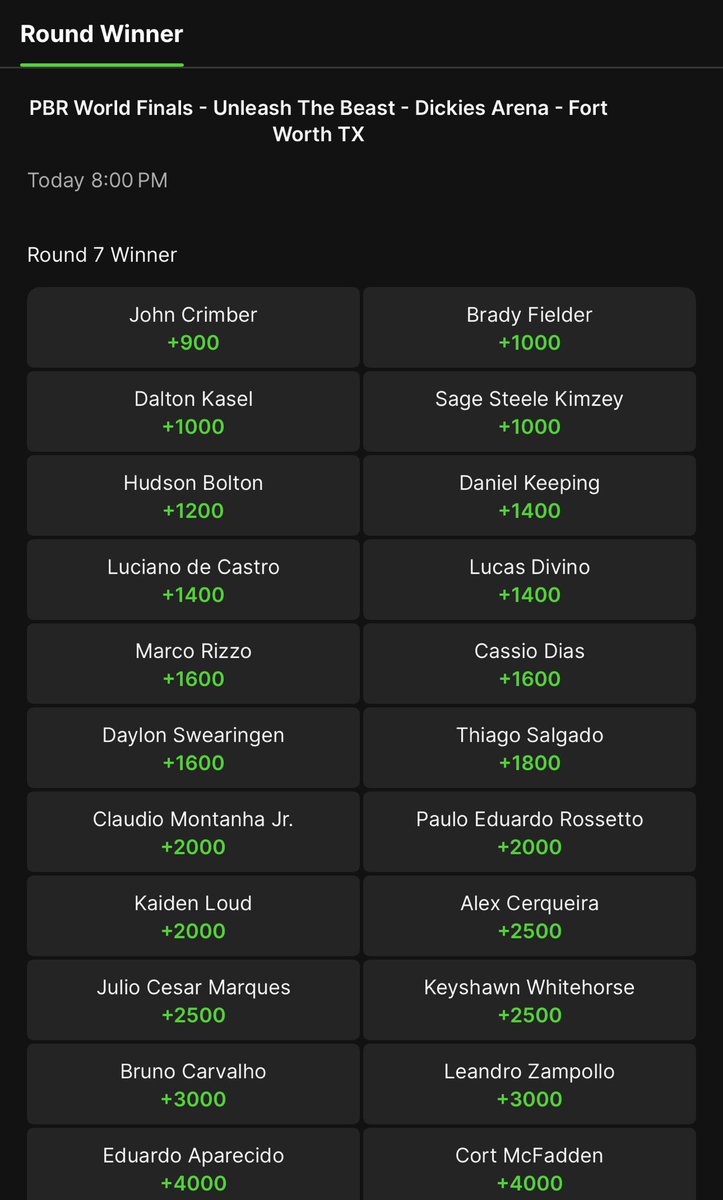Image resolution: width=723 pixels, height=1200 pixels.
Task: Choose Dalton Kasel +1000 odds
Action: [193, 412]
